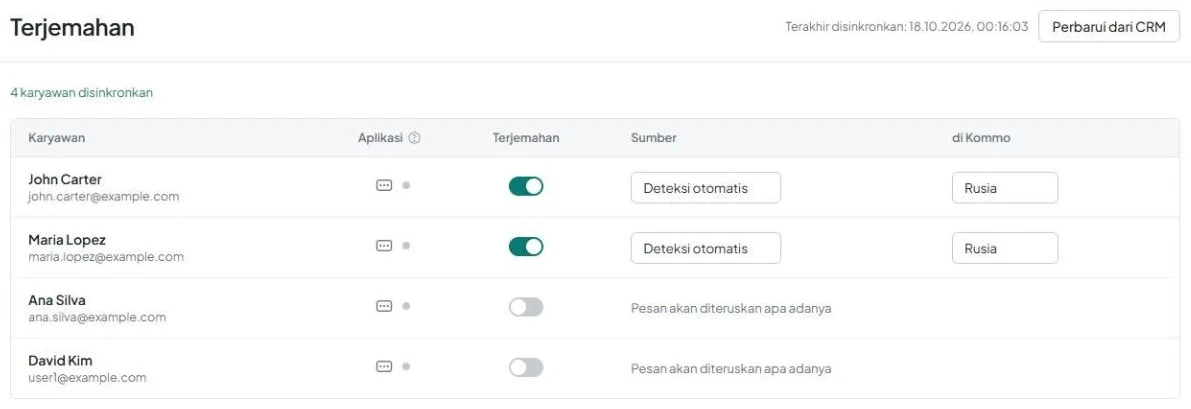Enable translation for Ana Silva
The image size is (1191, 409).
[x=526, y=307]
